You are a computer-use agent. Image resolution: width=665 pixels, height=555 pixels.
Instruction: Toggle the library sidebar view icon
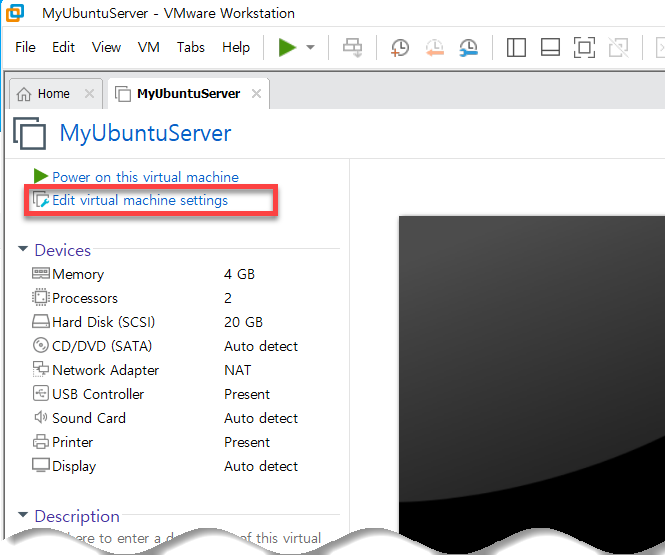coord(516,47)
